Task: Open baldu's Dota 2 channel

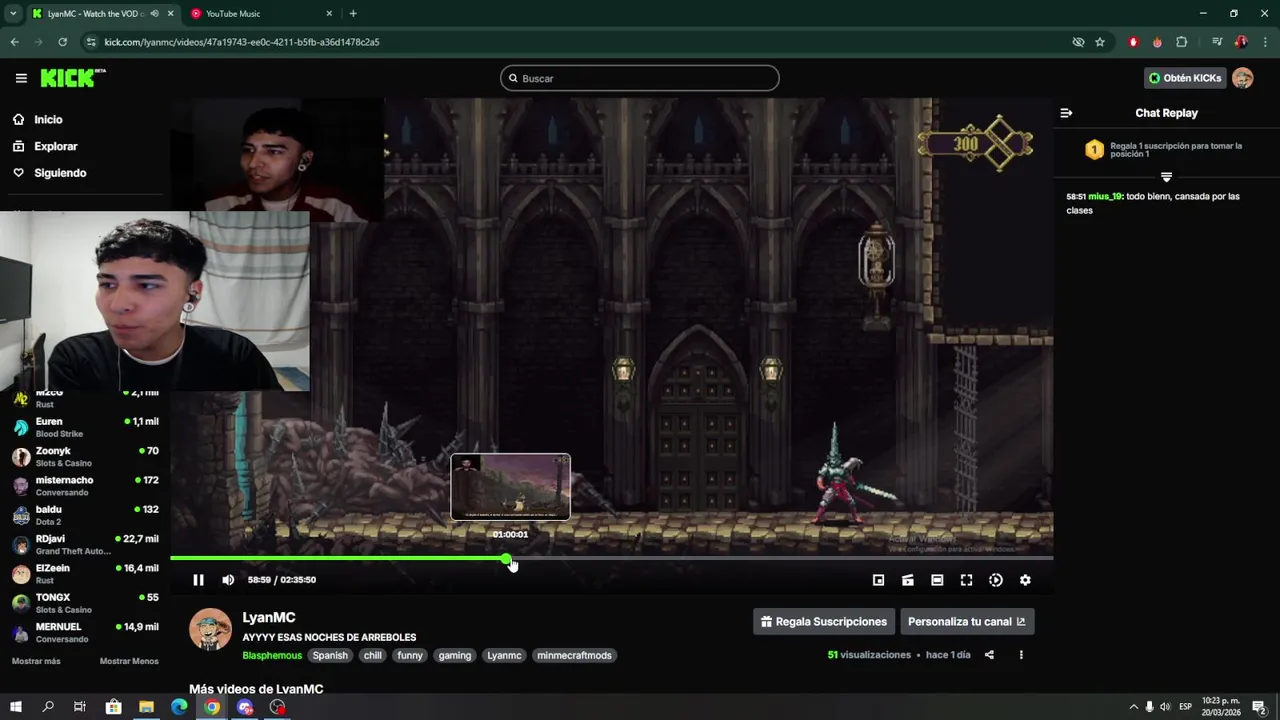Action: click(x=85, y=515)
